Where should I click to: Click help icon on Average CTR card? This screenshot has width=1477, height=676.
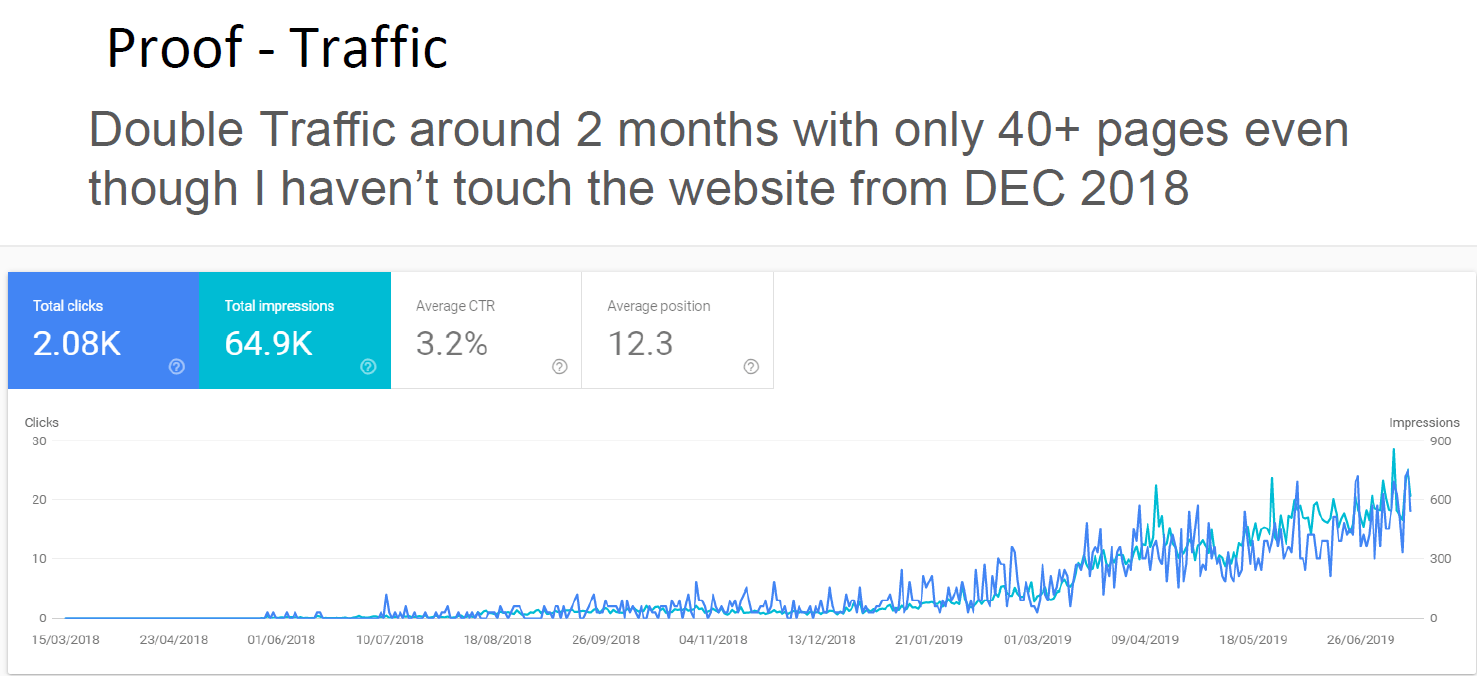click(560, 367)
